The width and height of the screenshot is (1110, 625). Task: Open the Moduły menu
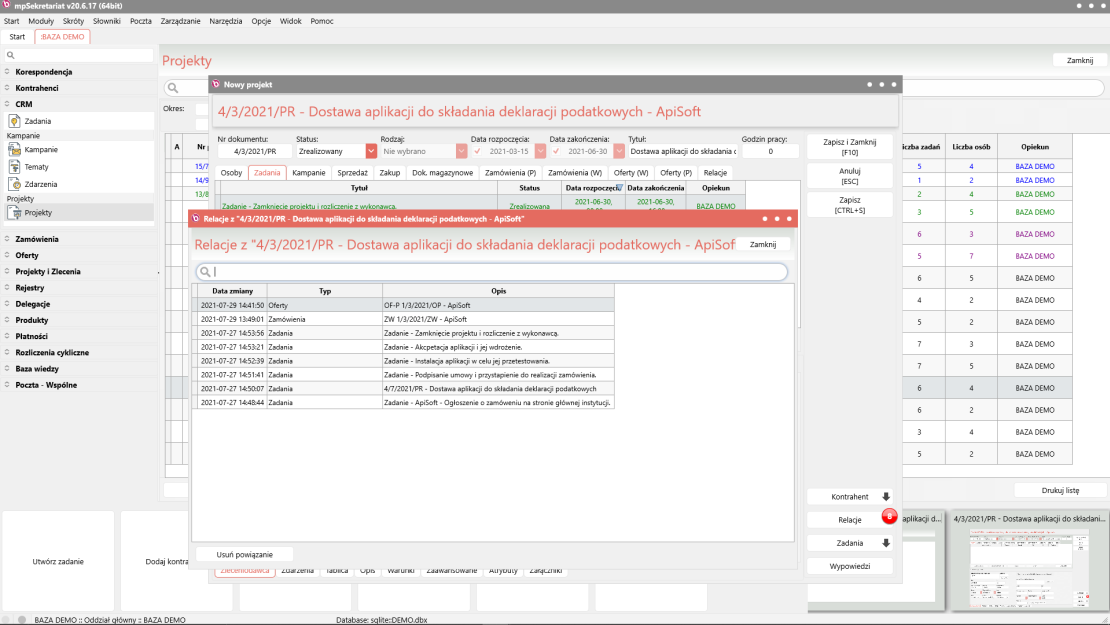[41, 21]
